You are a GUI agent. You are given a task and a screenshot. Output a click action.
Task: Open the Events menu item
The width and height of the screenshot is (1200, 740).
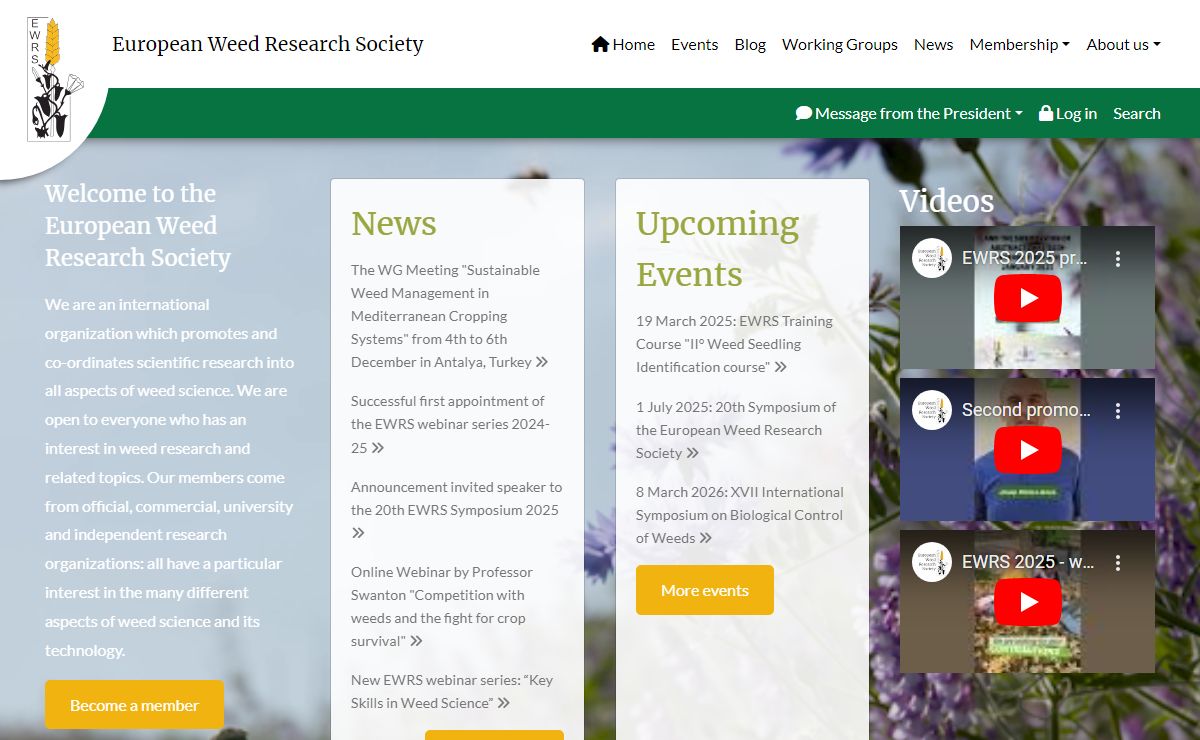point(694,44)
